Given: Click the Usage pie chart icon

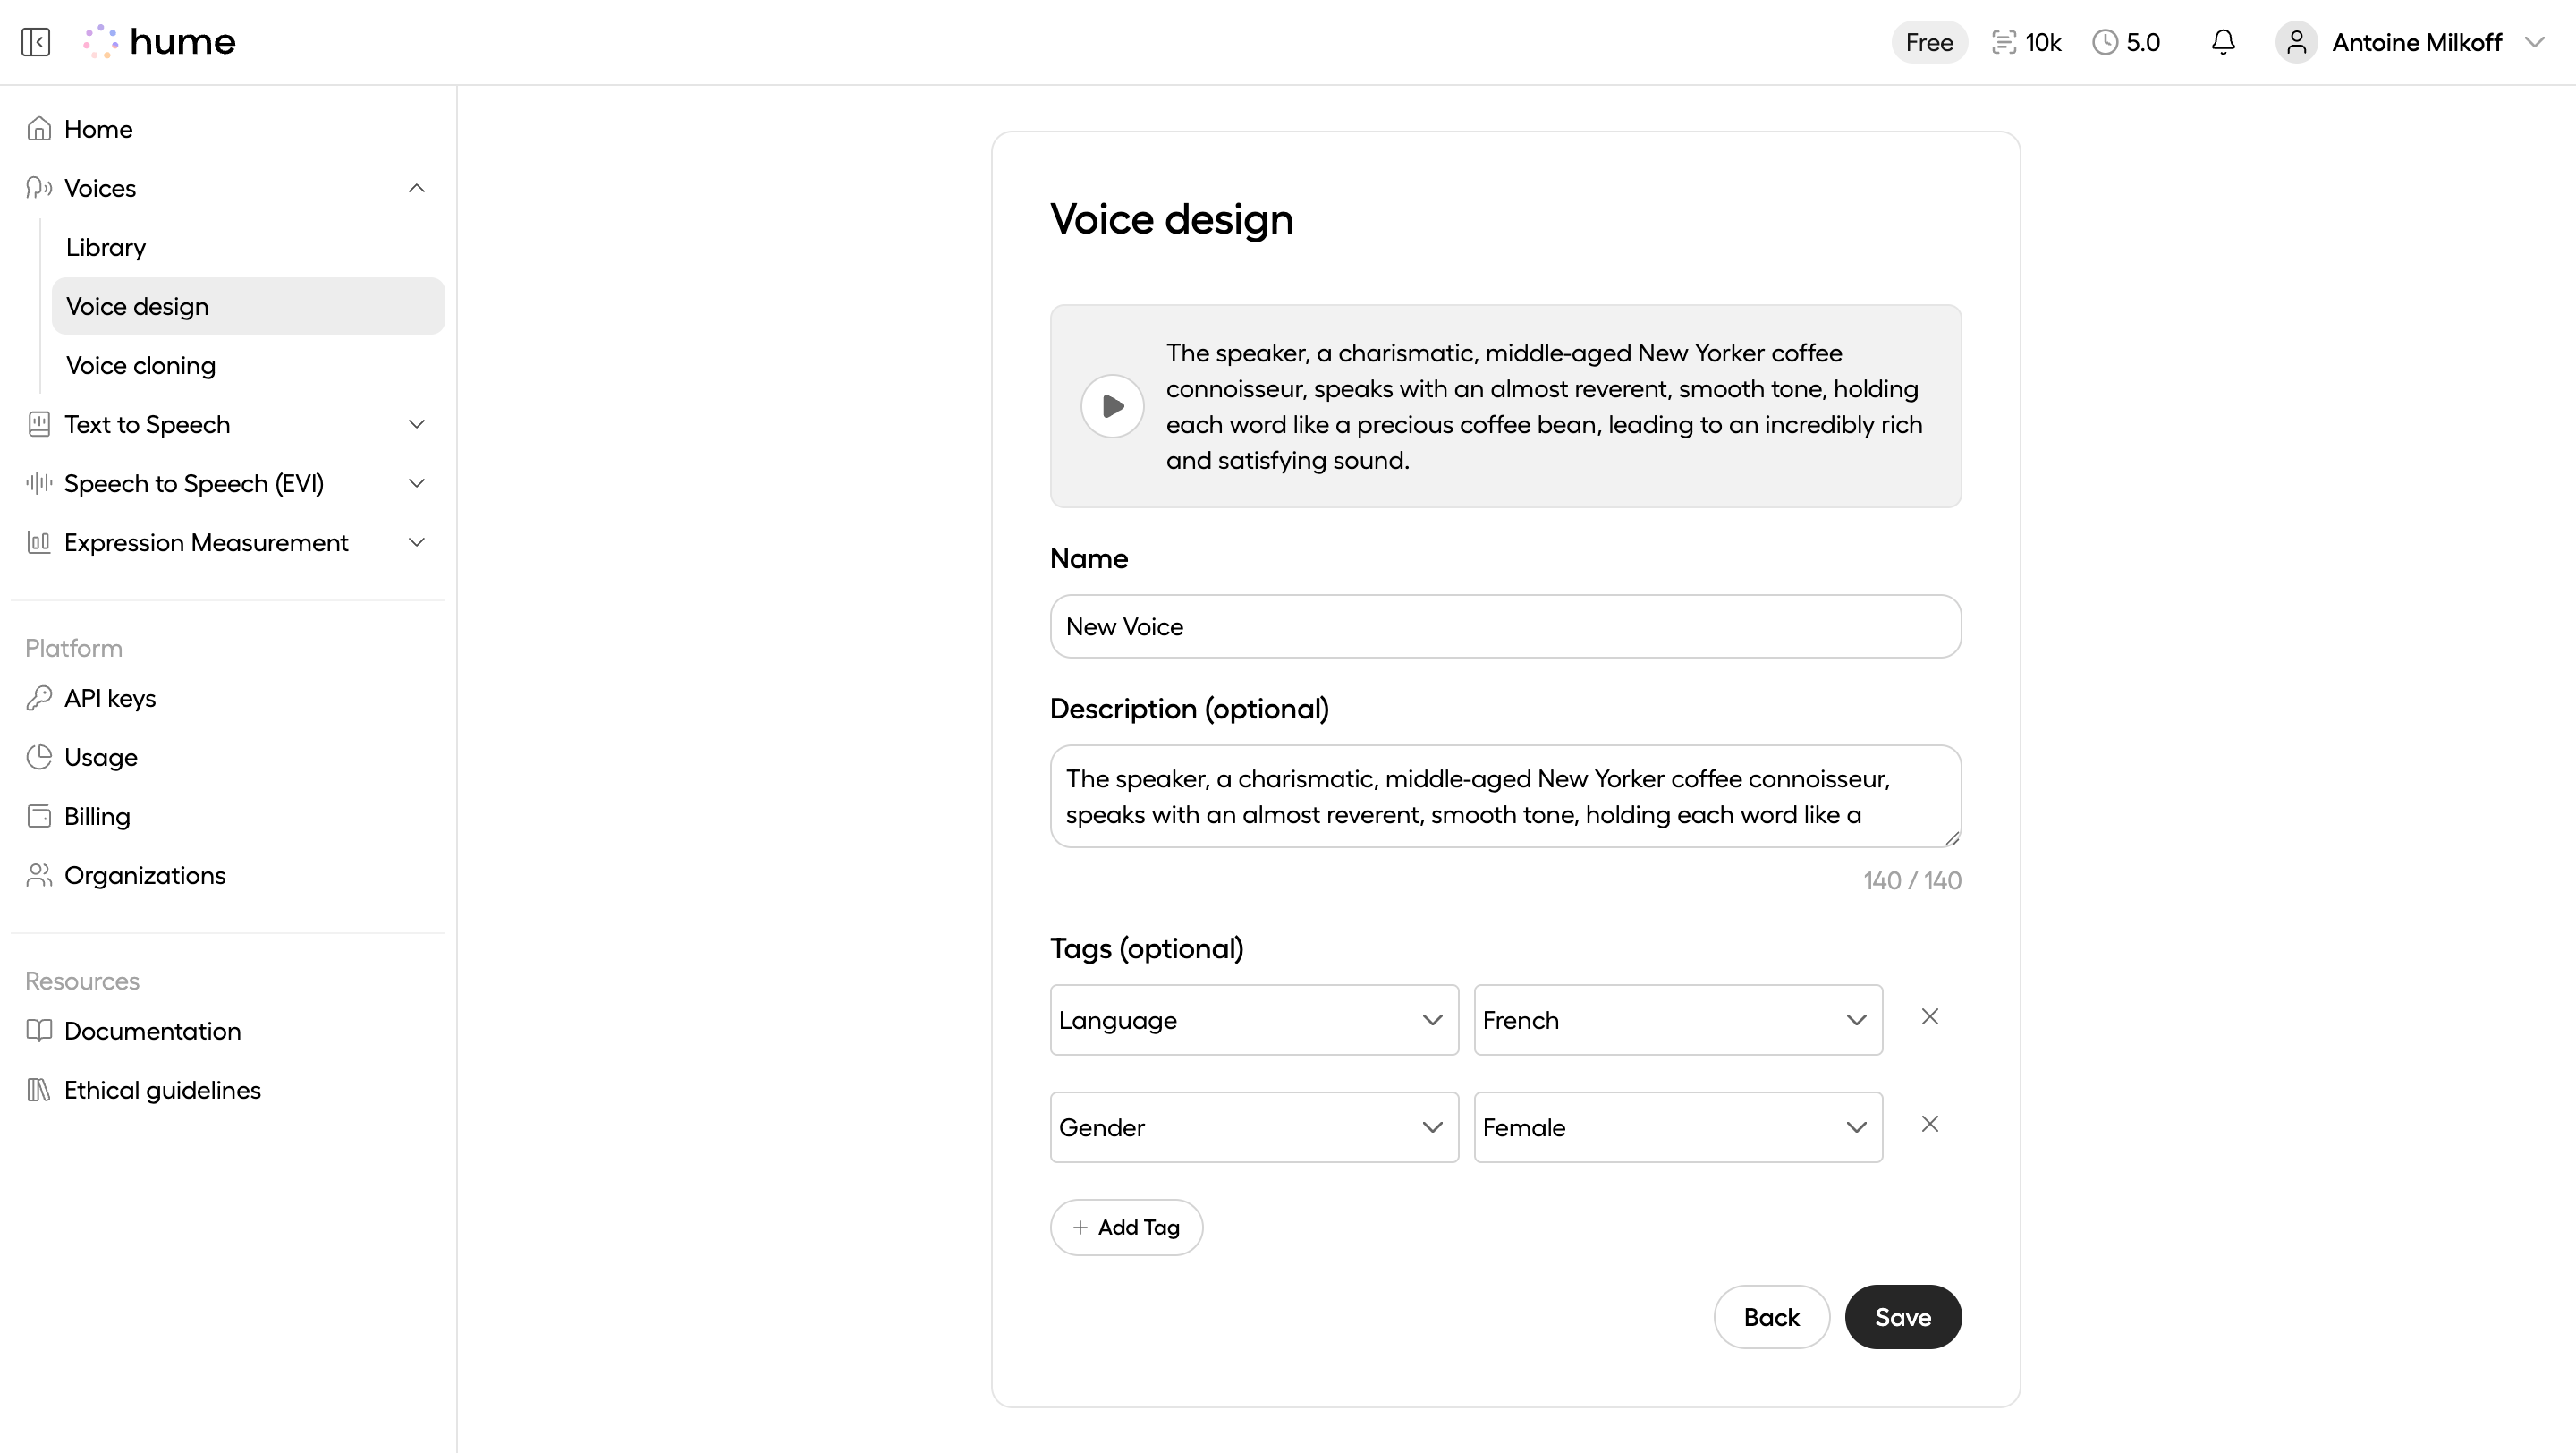Looking at the screenshot, I should [x=39, y=757].
